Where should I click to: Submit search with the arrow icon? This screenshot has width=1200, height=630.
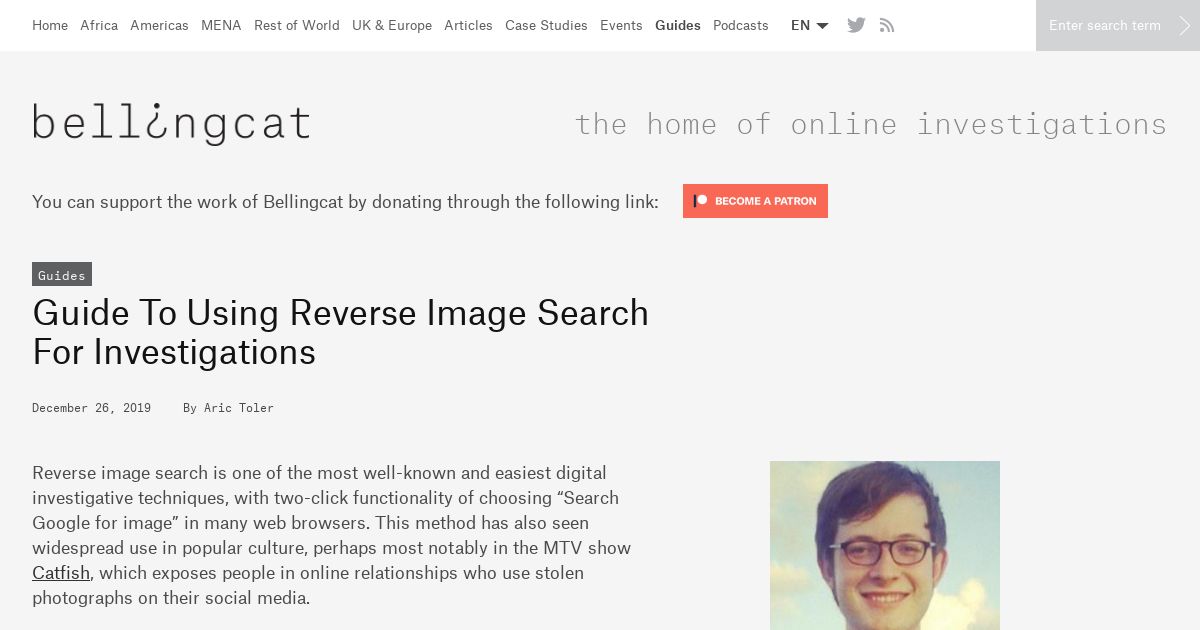pyautogui.click(x=1185, y=25)
